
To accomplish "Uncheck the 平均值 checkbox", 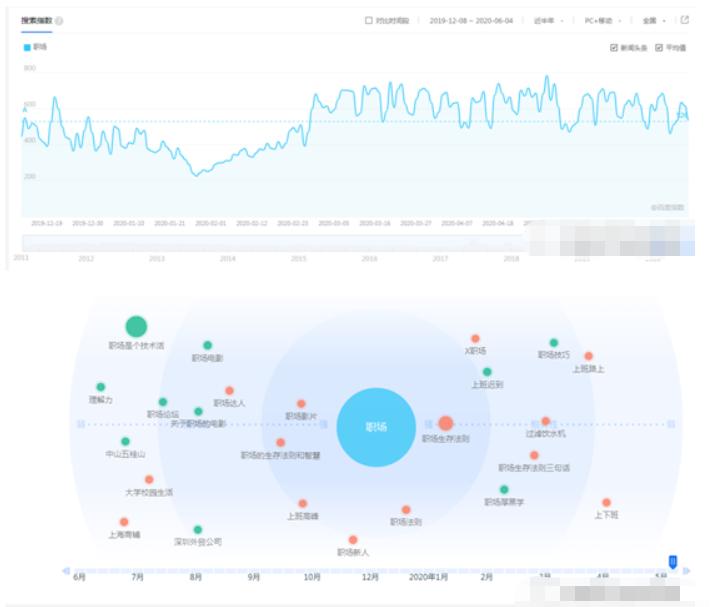I will tap(658, 48).
